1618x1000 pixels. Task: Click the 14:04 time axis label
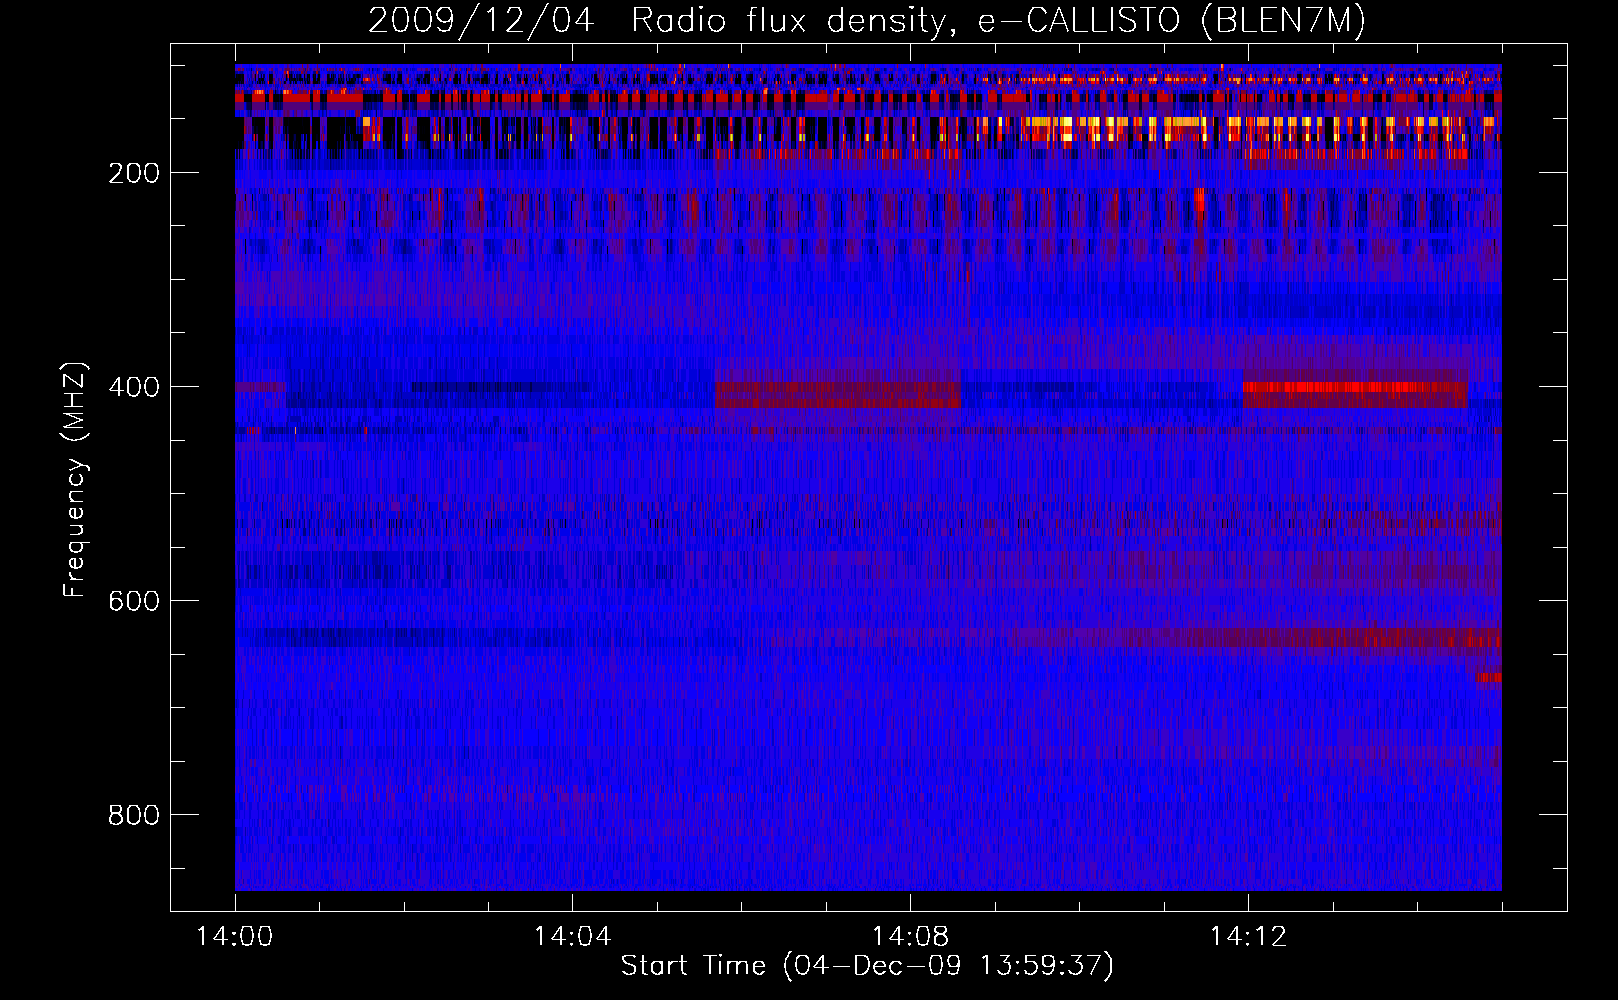(x=572, y=937)
